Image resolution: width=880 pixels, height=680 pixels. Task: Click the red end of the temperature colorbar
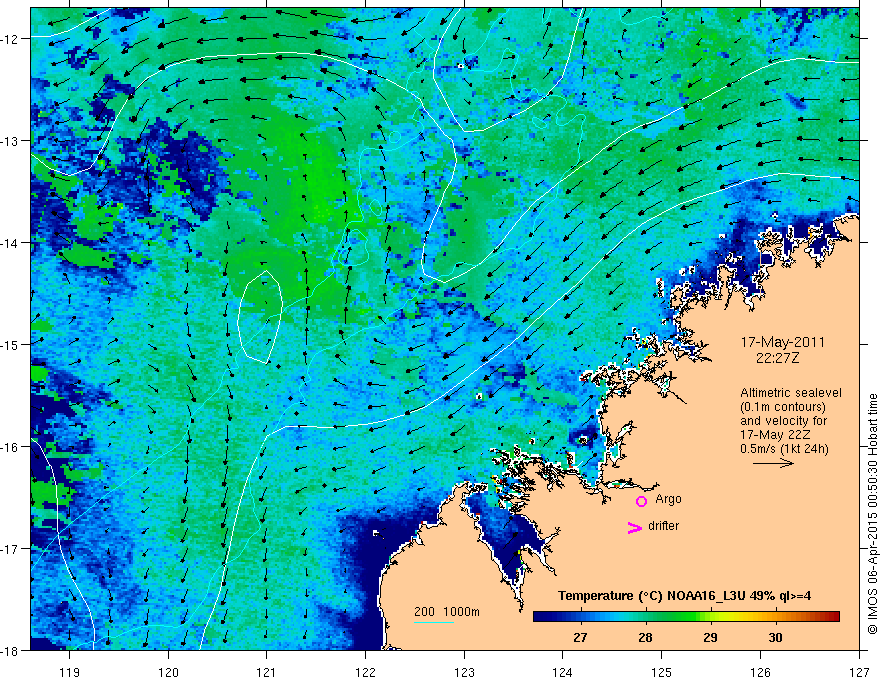coord(834,616)
